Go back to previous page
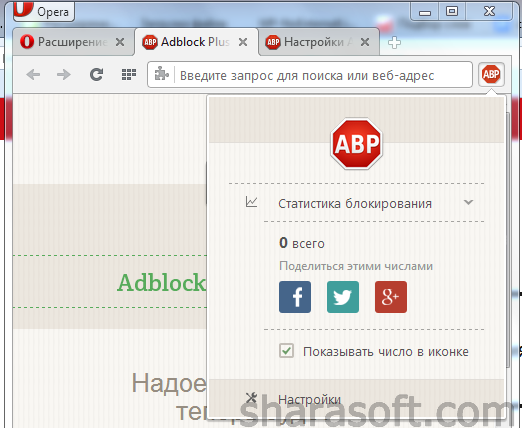 click(33, 74)
